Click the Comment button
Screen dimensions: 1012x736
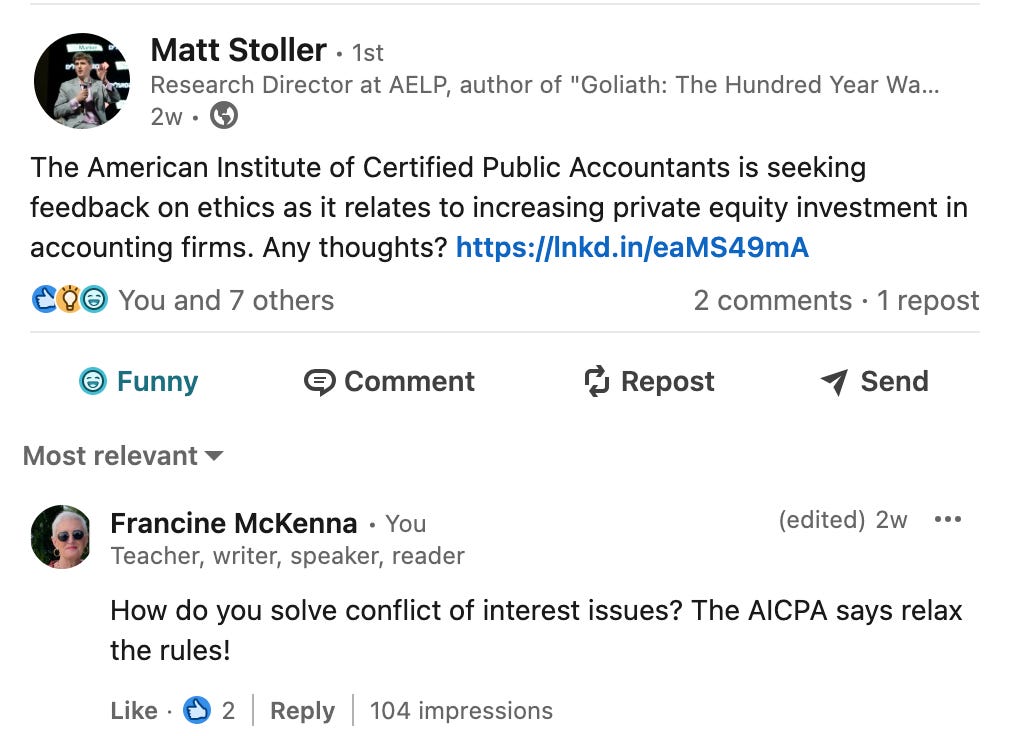click(389, 381)
